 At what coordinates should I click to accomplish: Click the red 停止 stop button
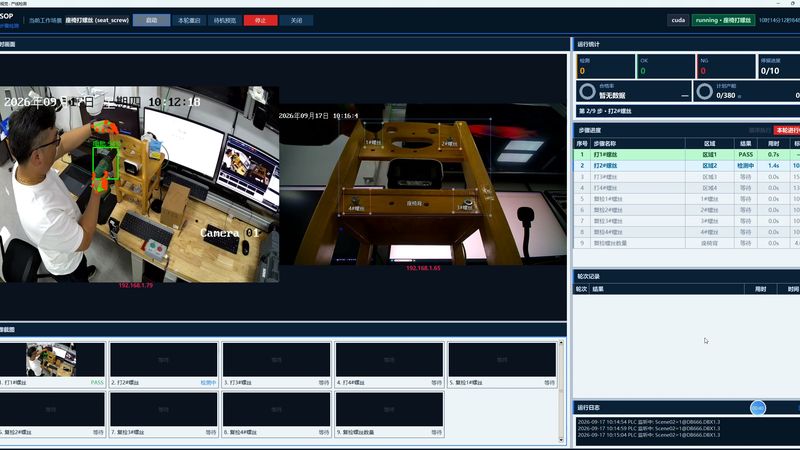pyautogui.click(x=261, y=20)
